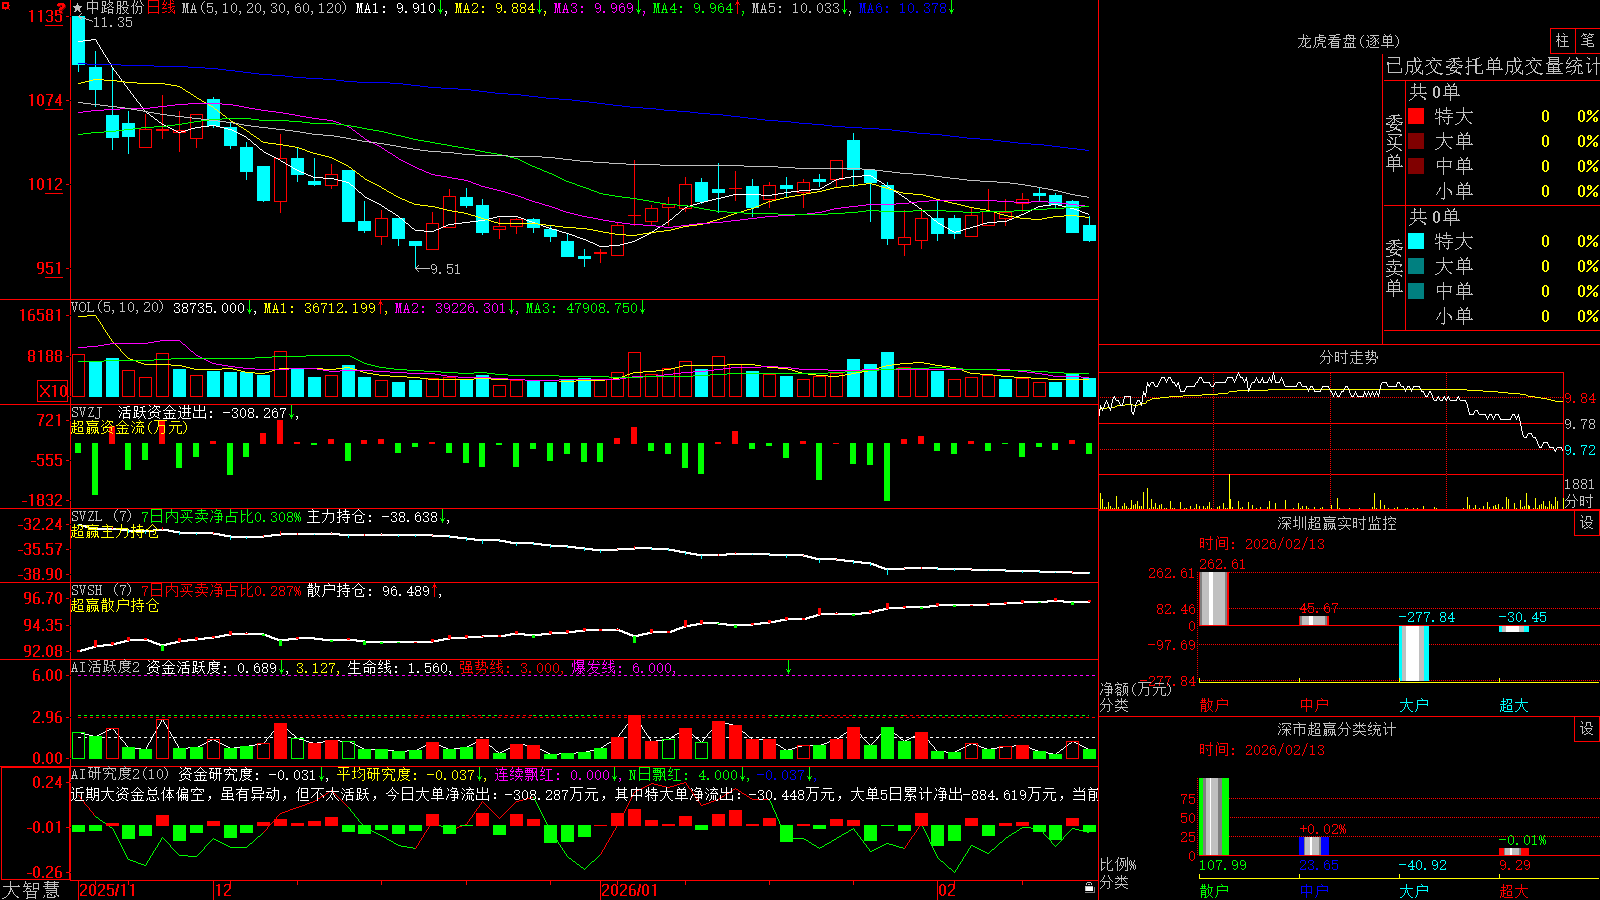1600x900 pixels.
Task: Click the teal 中单 sell-order swatch
Action: pos(1416,291)
